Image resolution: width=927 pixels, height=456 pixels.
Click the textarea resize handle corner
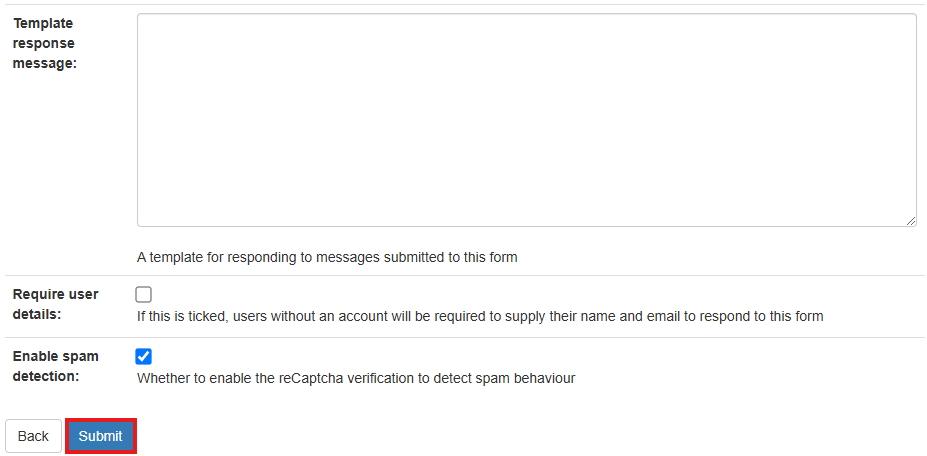coord(911,221)
